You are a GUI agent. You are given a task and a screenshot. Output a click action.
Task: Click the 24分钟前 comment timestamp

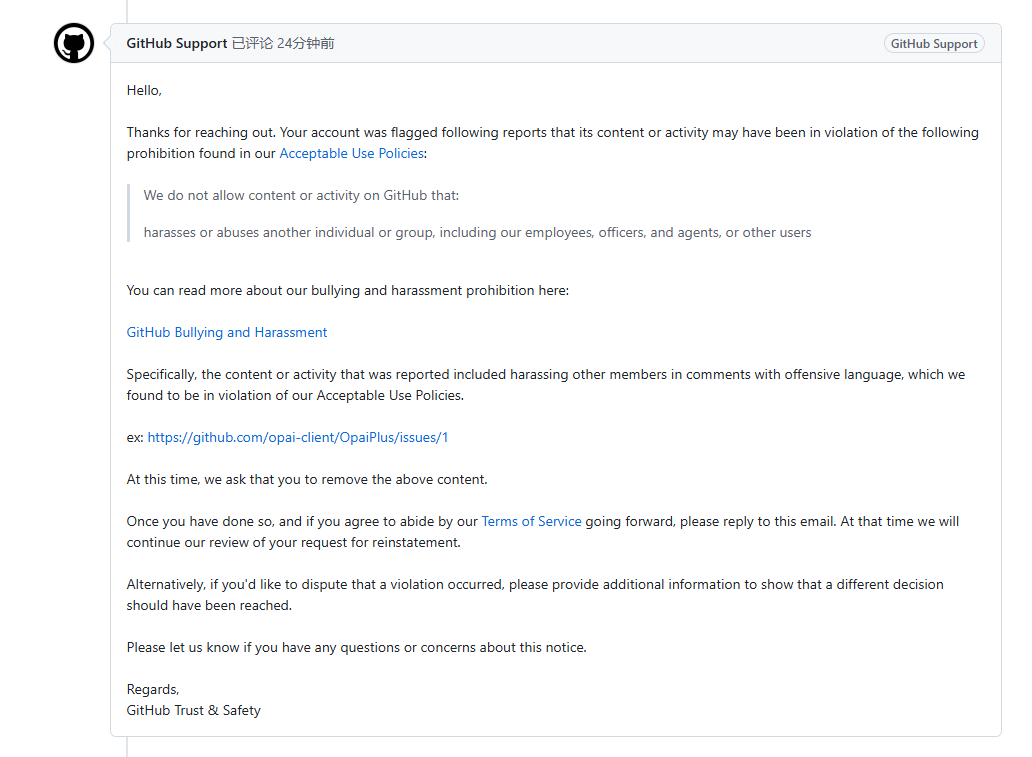pyautogui.click(x=305, y=43)
